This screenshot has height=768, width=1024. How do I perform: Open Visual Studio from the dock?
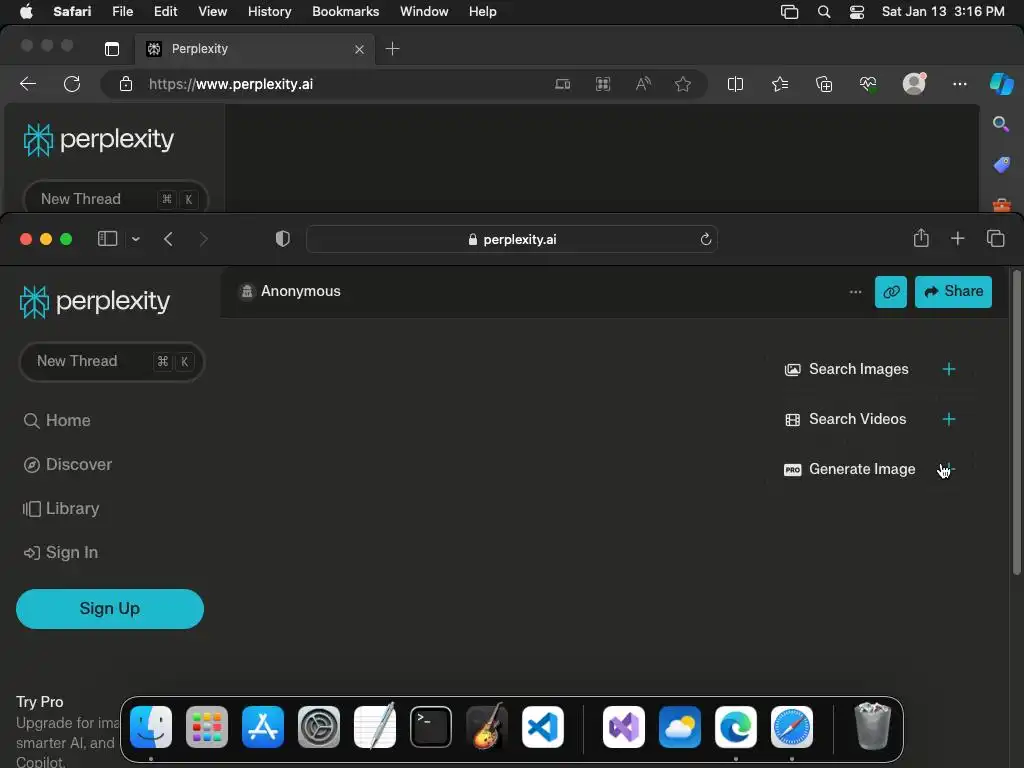point(624,727)
